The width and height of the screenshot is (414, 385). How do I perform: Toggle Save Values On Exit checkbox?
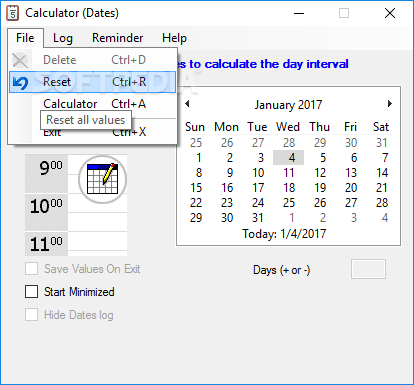pos(32,269)
